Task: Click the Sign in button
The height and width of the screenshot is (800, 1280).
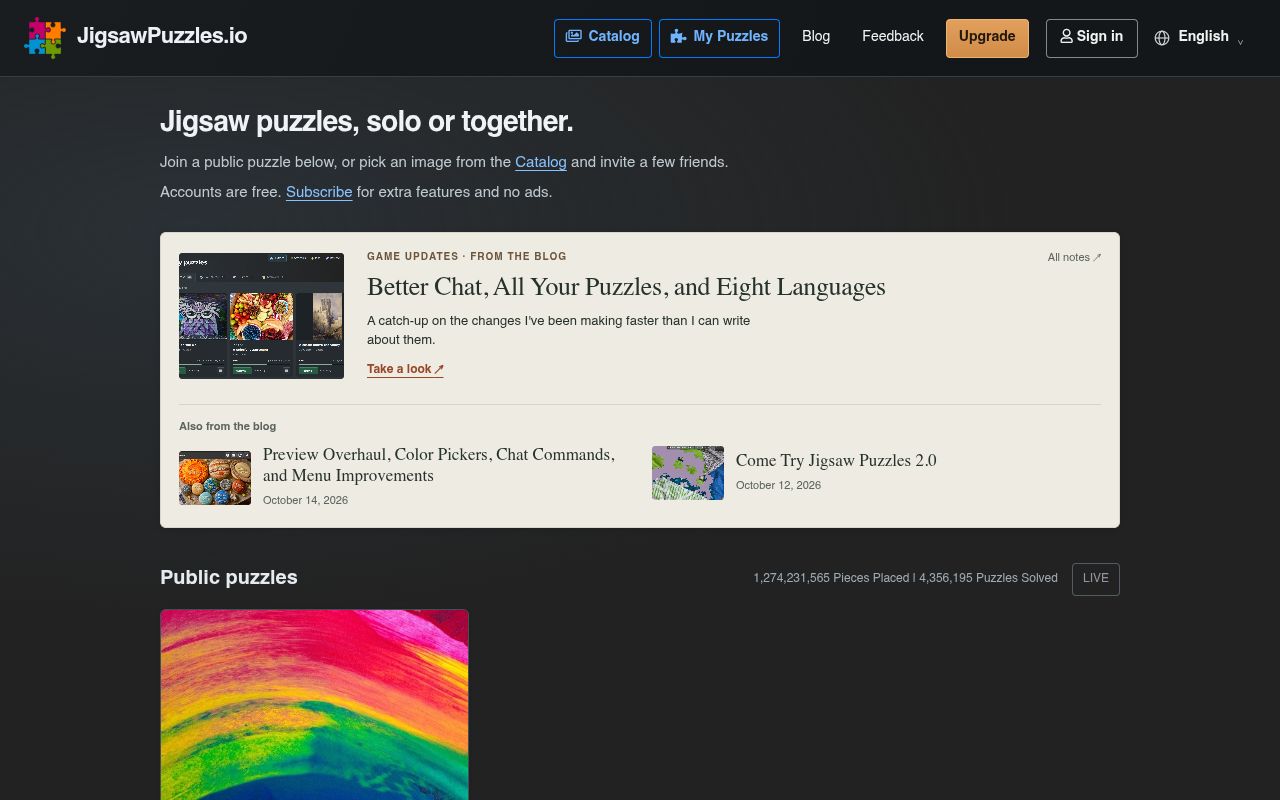Action: 1092,38
